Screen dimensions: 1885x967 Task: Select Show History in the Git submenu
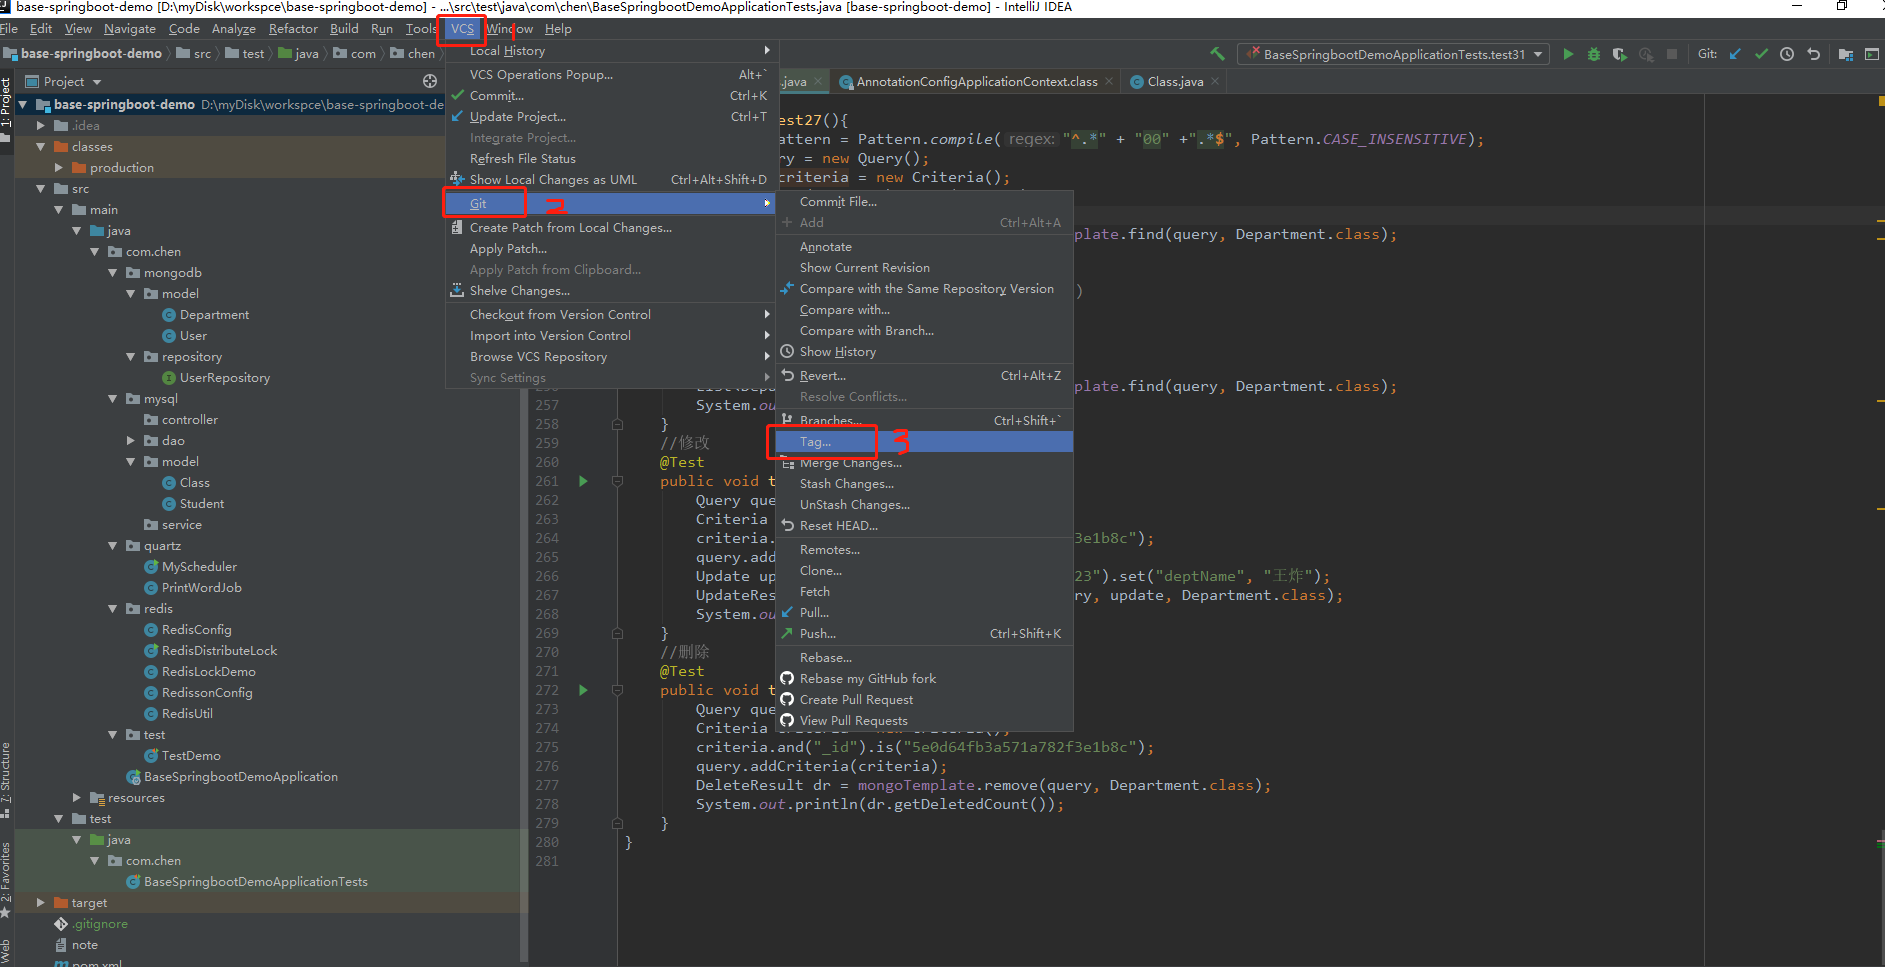pyautogui.click(x=924, y=351)
